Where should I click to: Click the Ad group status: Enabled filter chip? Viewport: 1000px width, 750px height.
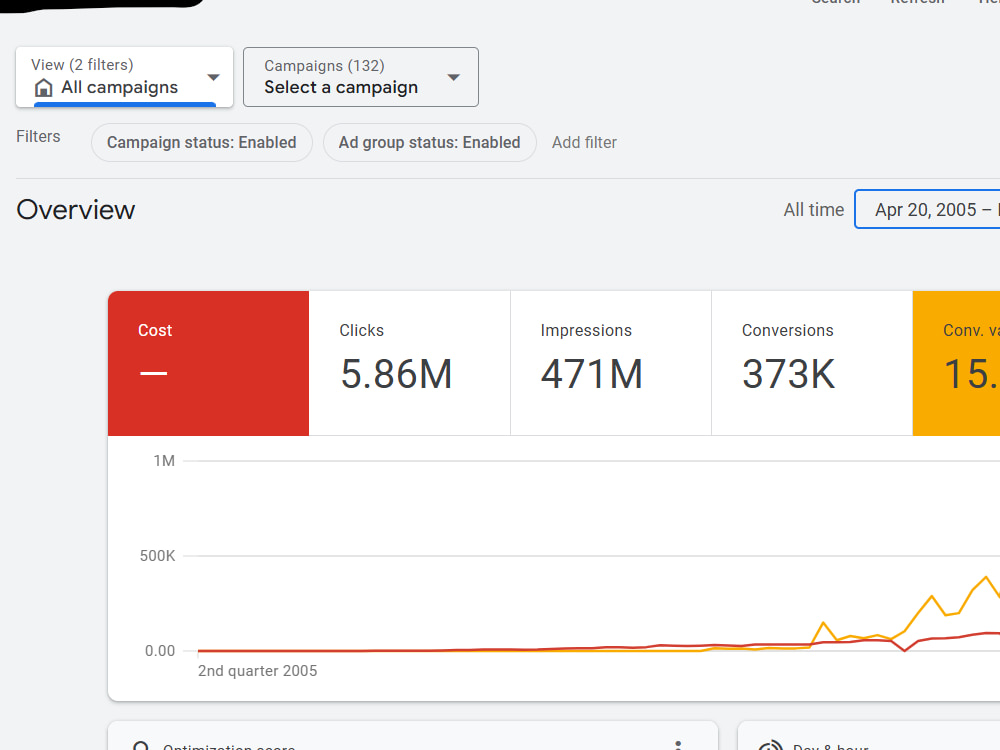[x=429, y=142]
